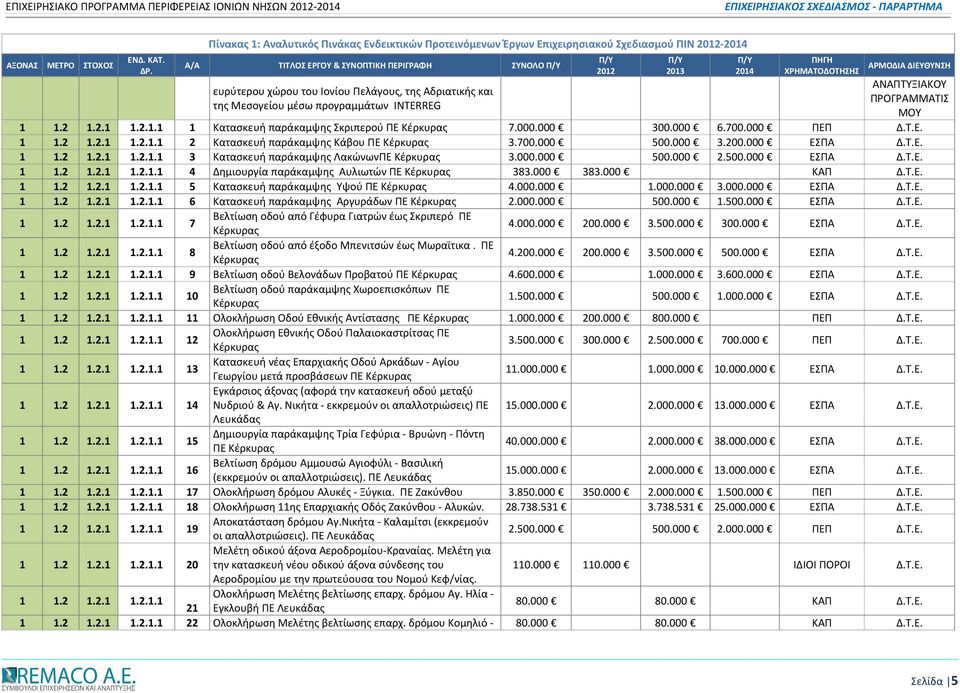Image resolution: width=960 pixels, height=693 pixels.
Task: Click 'Βελτίωση δρόμου Αμμουσώ Αγιοφύλι - Βασιλική'
Action: pos(328,470)
